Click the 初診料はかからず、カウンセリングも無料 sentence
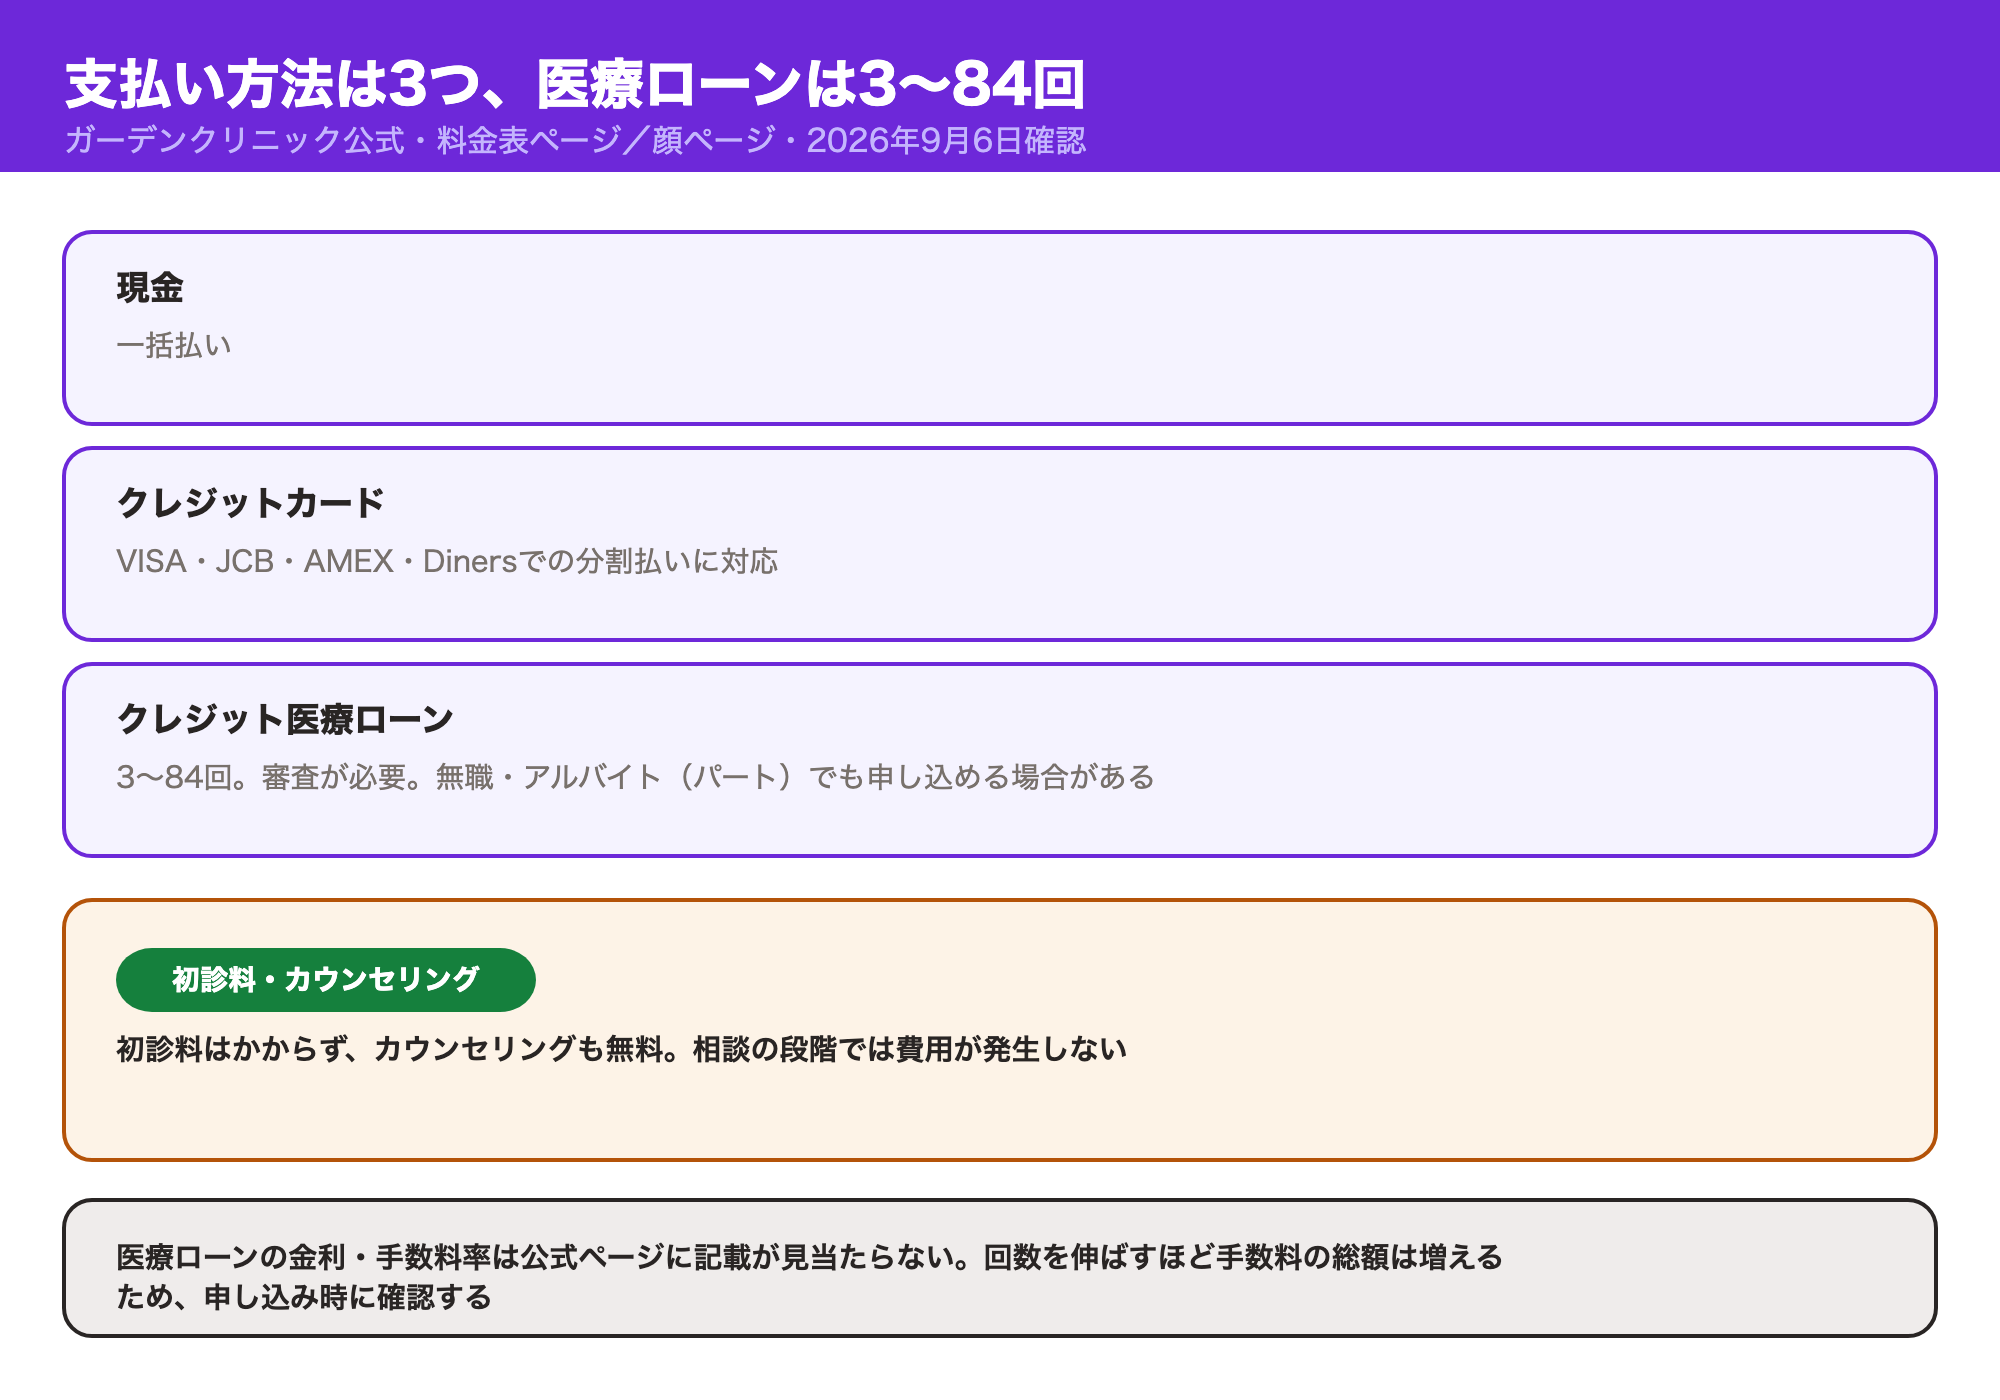This screenshot has height=1400, width=2000. point(622,1049)
